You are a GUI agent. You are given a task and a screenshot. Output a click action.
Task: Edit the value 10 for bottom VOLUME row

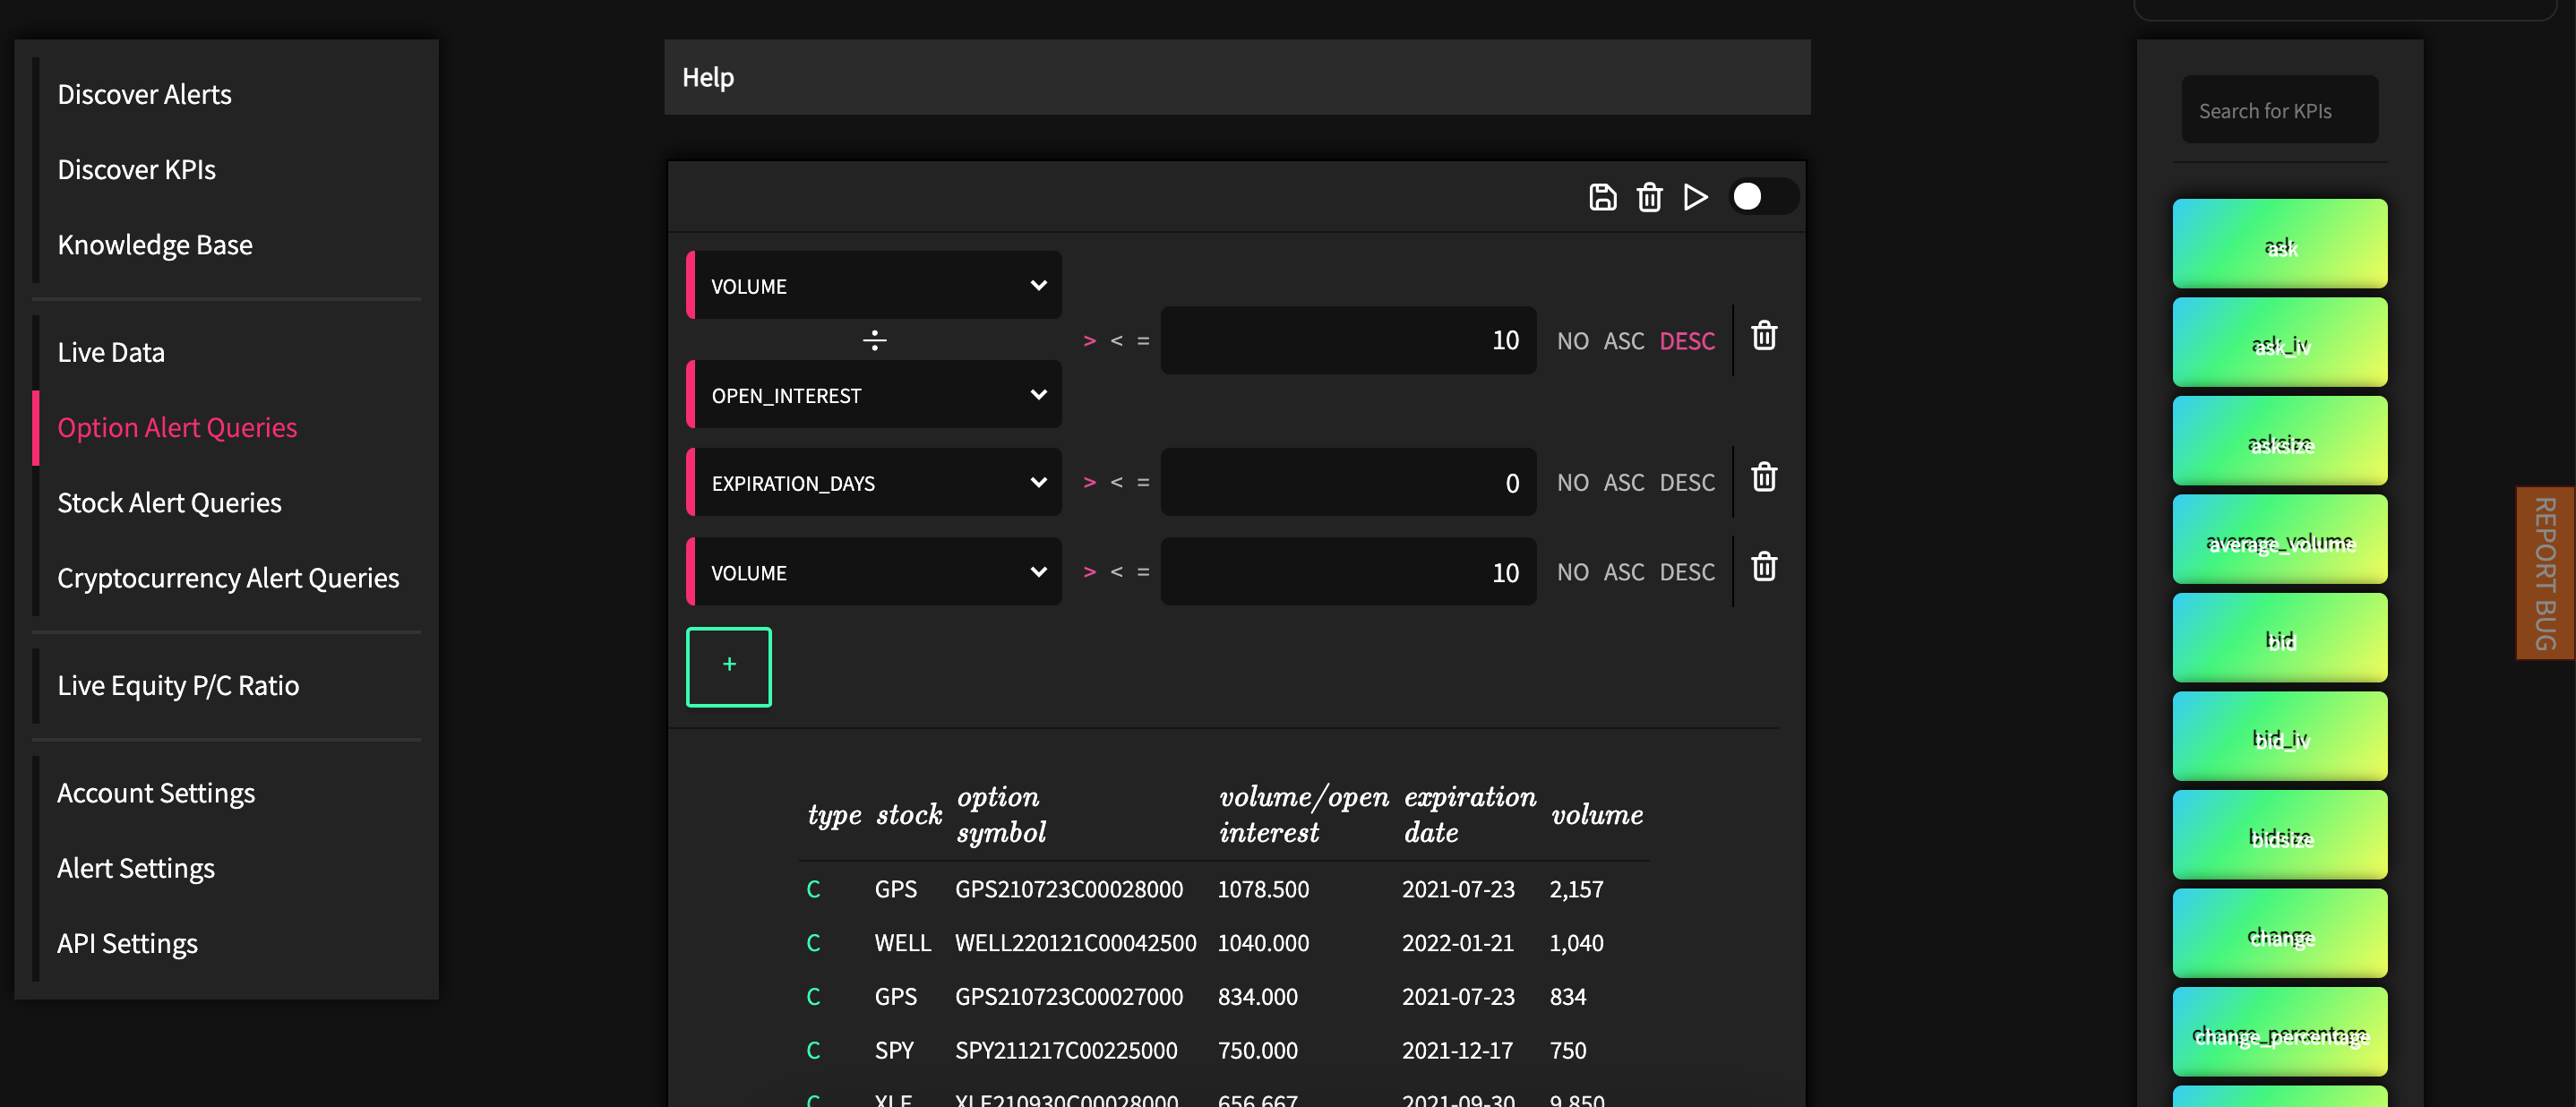[1348, 572]
